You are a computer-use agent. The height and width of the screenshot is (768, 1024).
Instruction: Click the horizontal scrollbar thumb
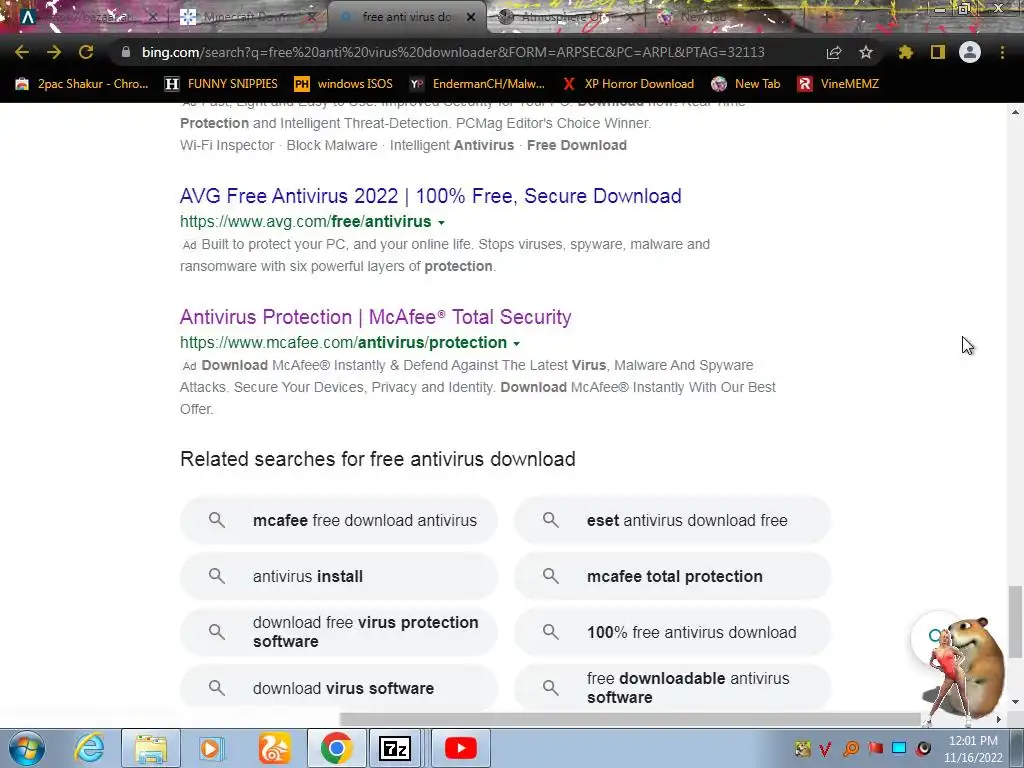pos(630,719)
